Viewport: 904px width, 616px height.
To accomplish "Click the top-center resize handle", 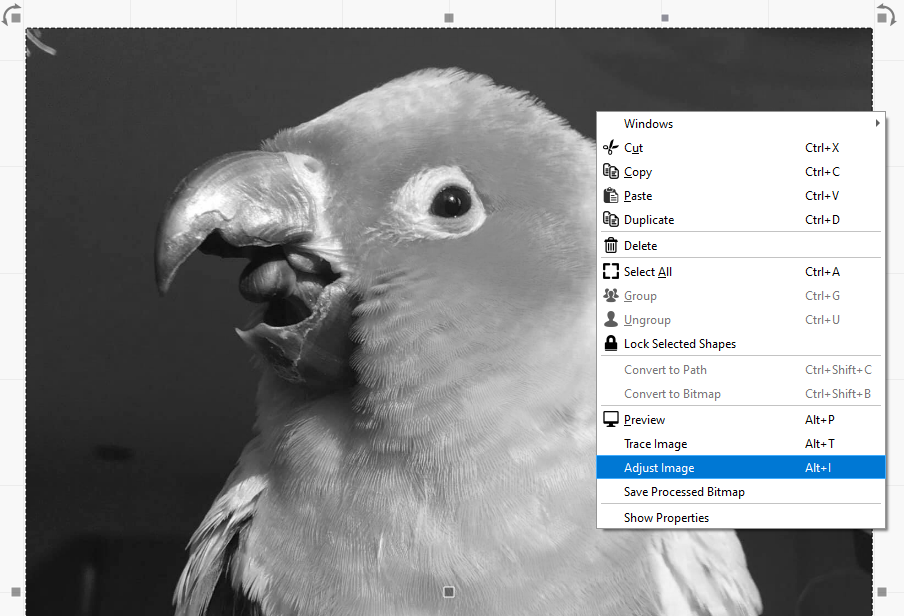I will pyautogui.click(x=449, y=18).
